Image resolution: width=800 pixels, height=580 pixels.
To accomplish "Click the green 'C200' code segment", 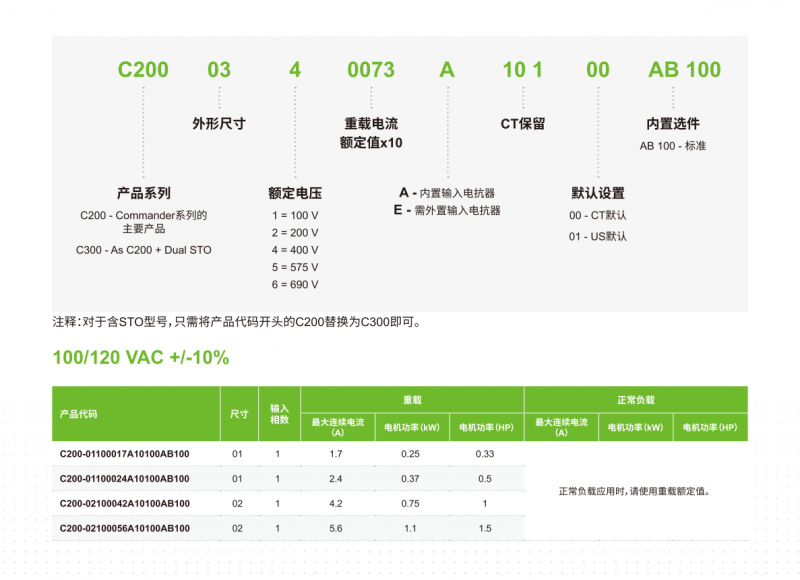I will pos(143,70).
